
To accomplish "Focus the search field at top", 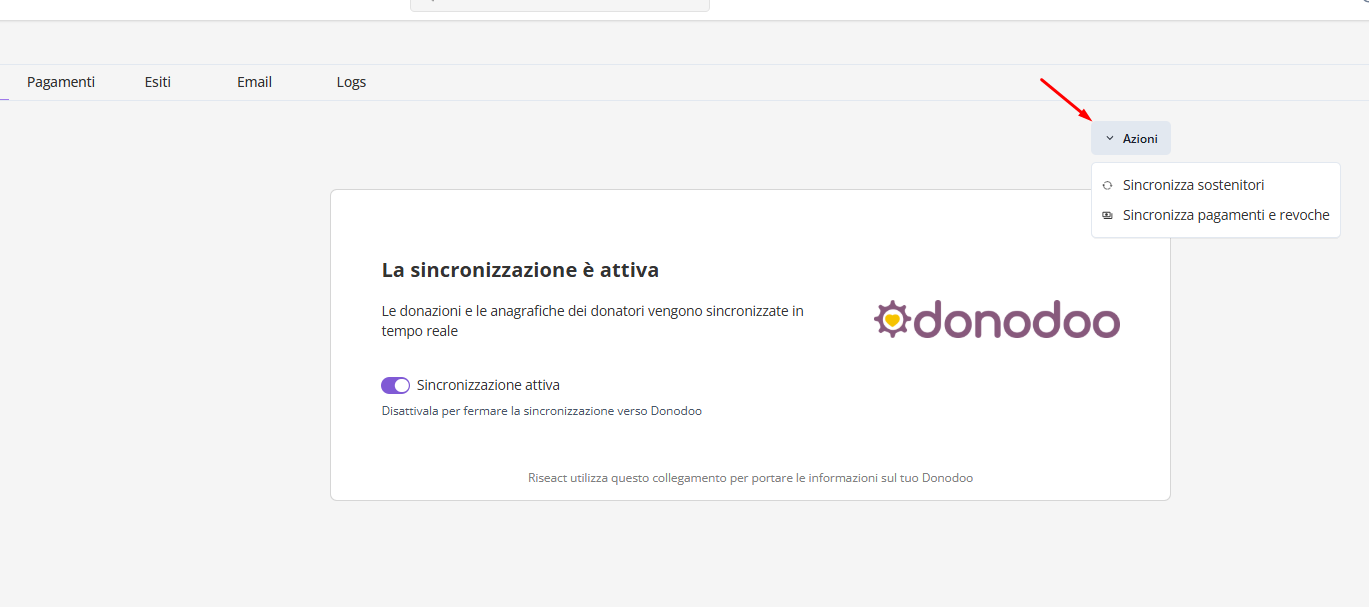I will 560,5.
